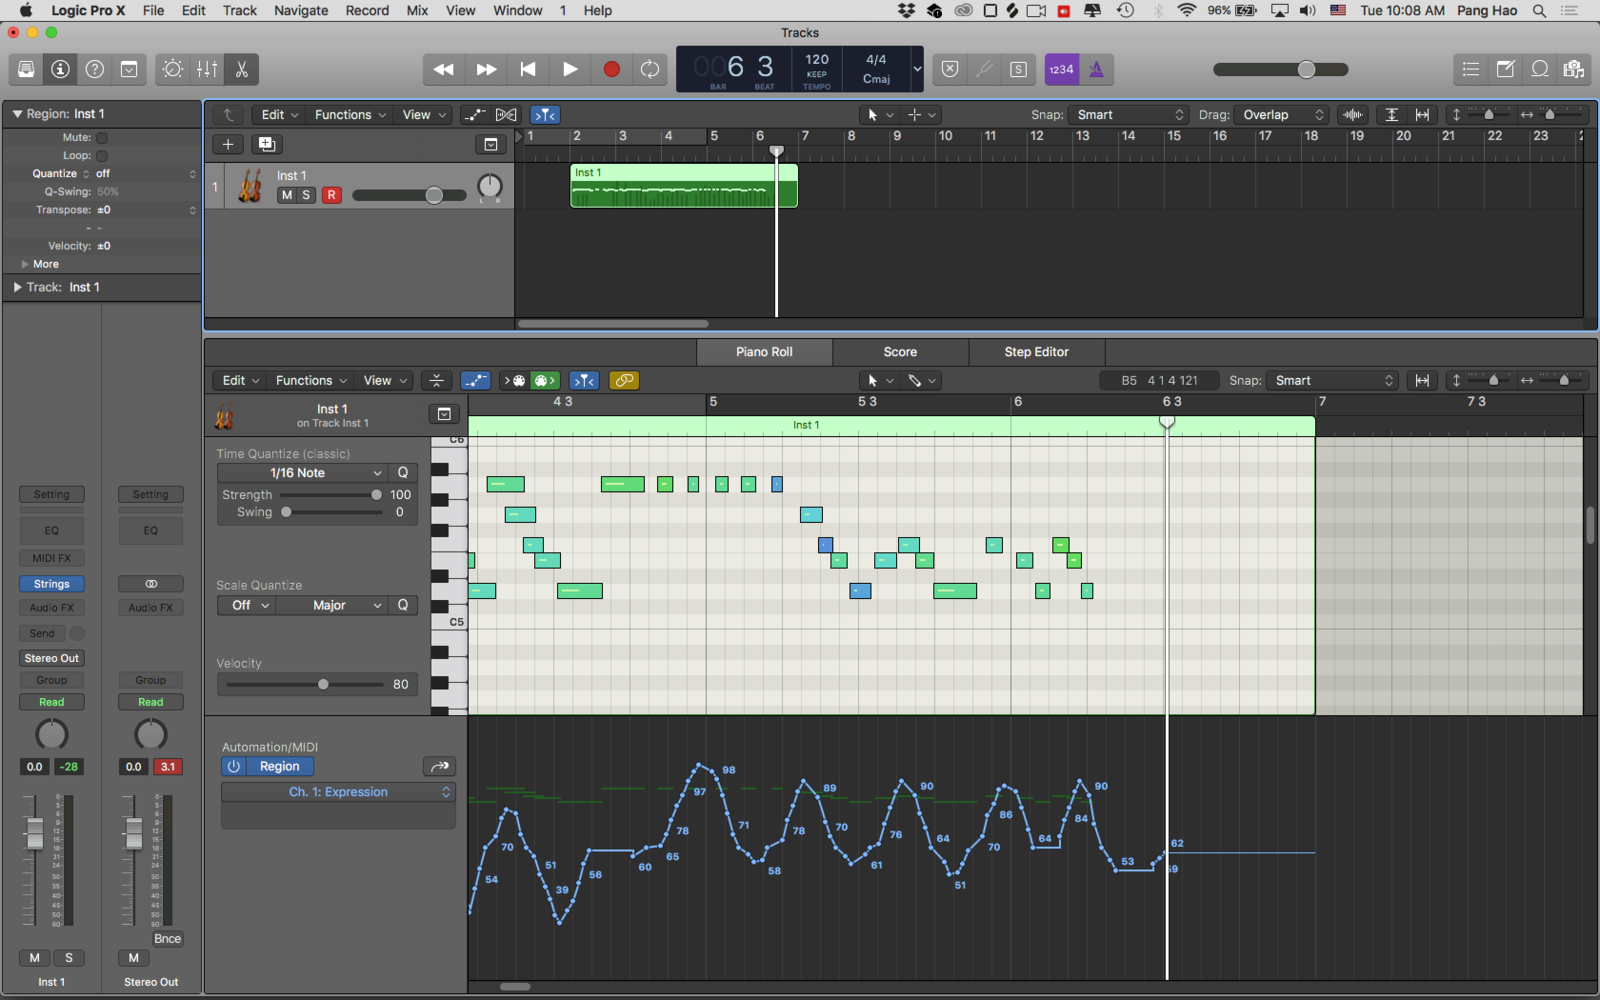Enable the region Loop checkbox
The height and width of the screenshot is (1000, 1600).
click(x=102, y=156)
